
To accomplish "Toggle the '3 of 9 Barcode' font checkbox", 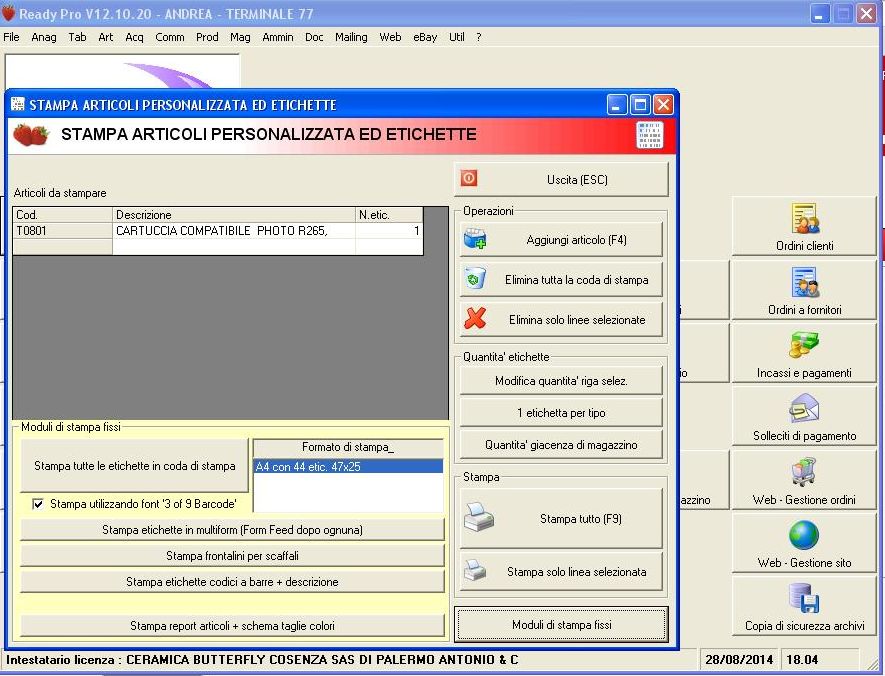I will (x=38, y=504).
